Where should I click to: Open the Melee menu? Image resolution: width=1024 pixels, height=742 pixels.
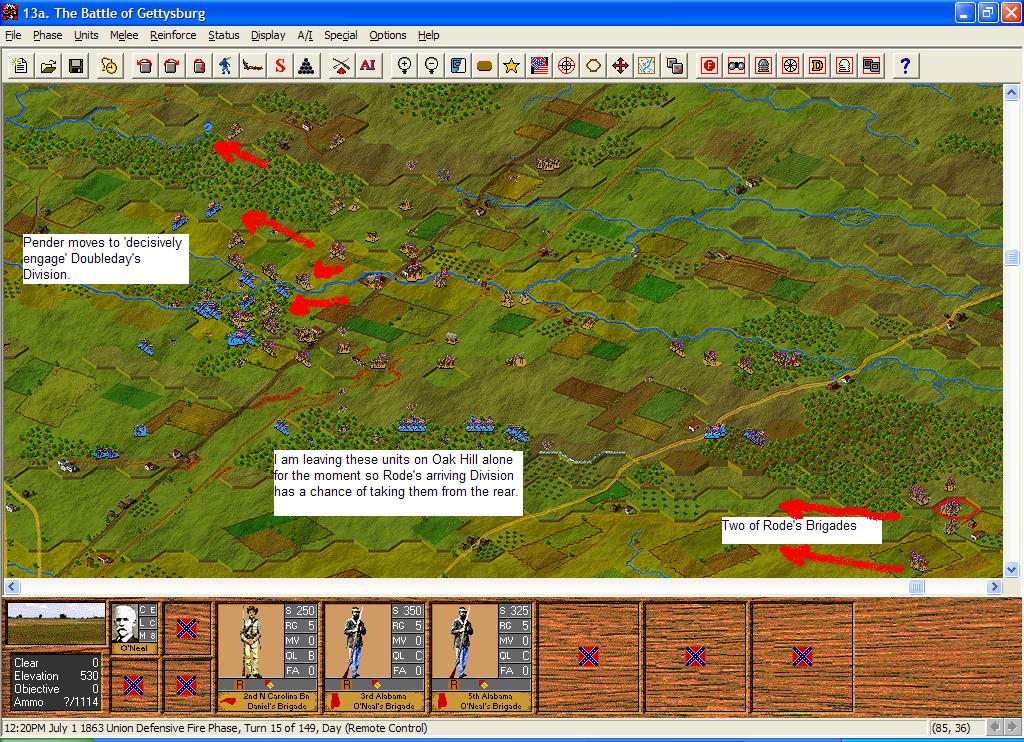[x=124, y=35]
